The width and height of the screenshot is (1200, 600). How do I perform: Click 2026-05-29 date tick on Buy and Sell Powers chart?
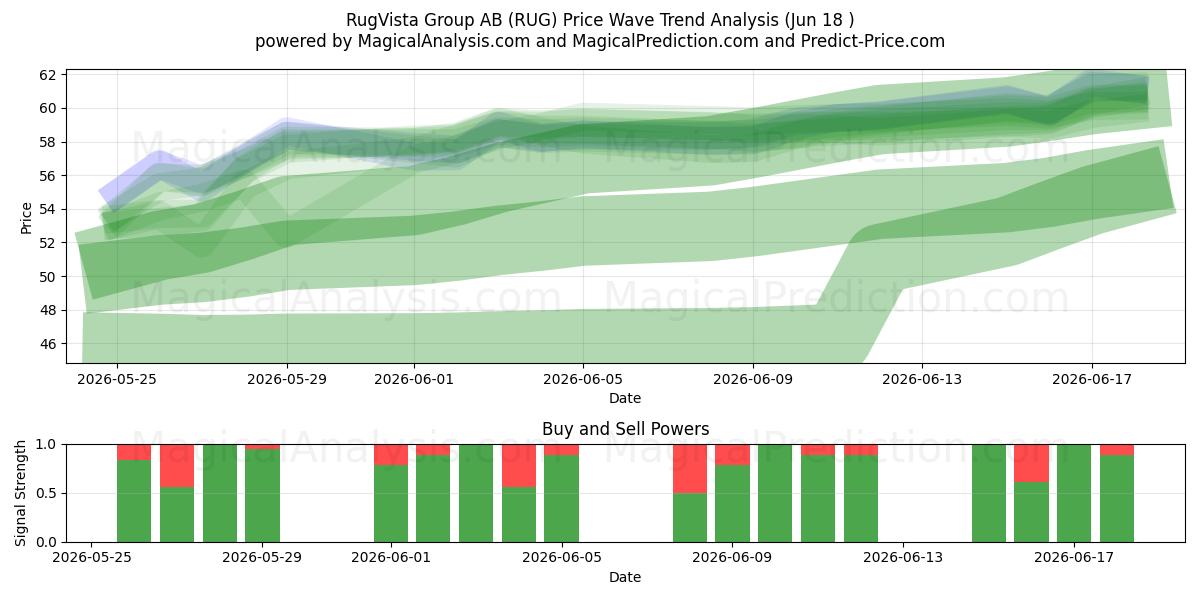[x=262, y=558]
